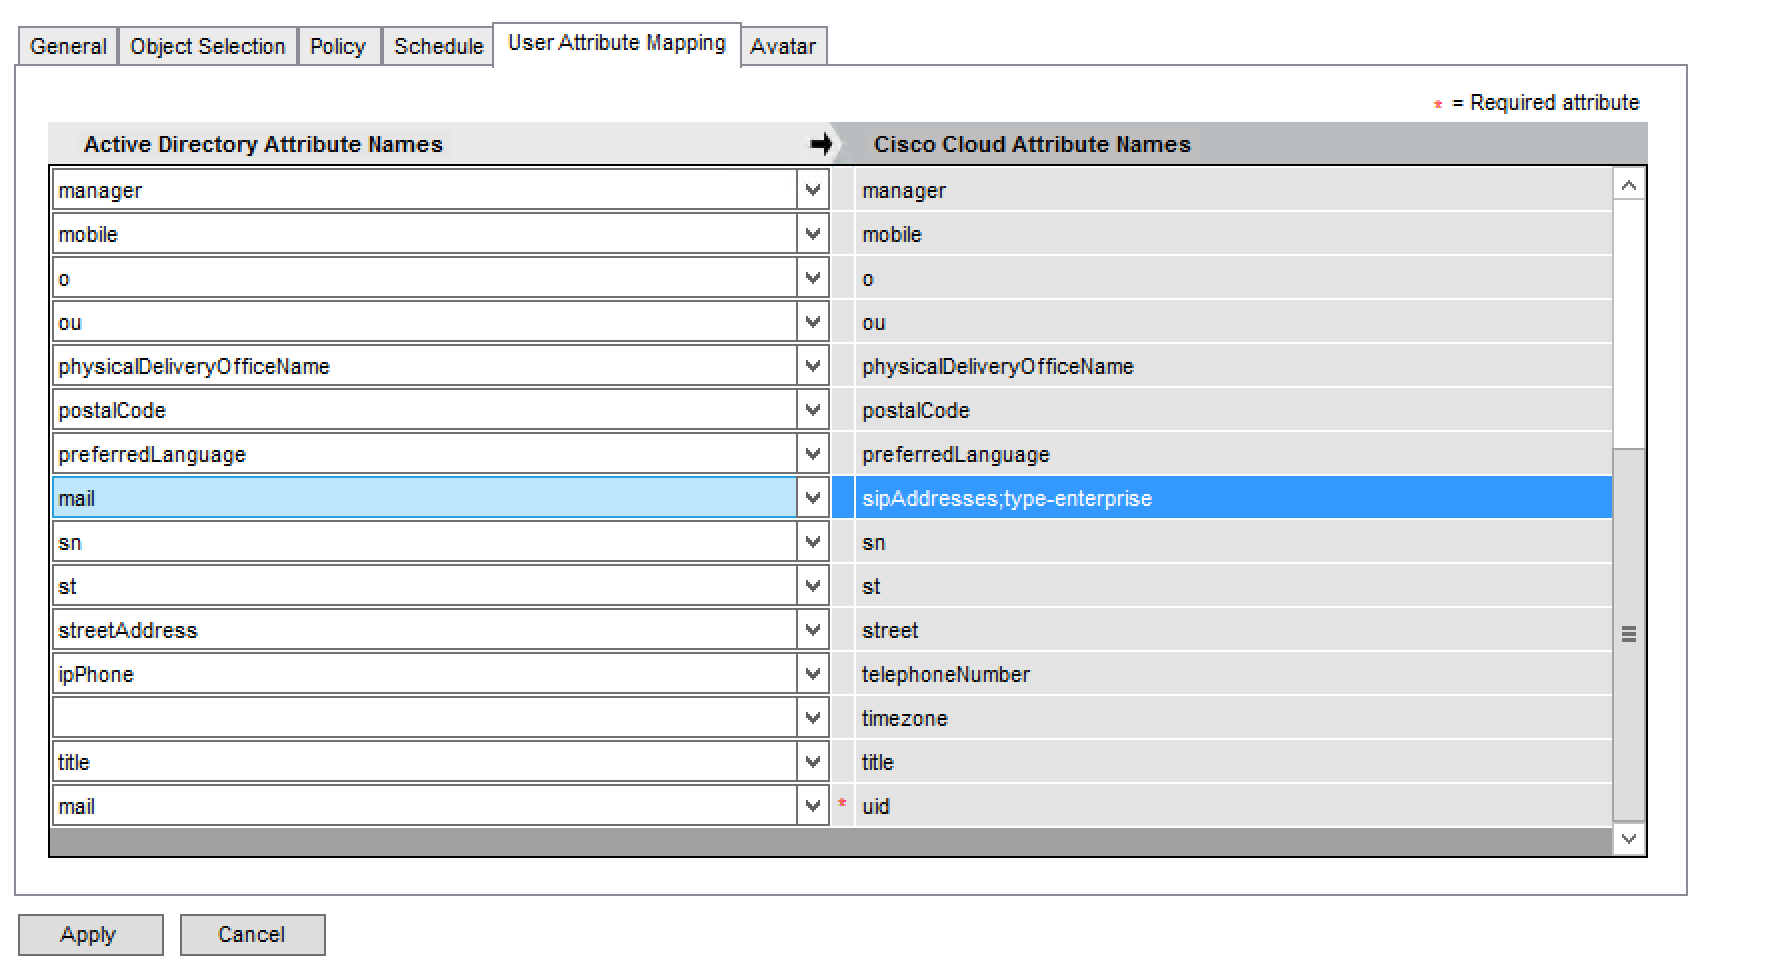1772x978 pixels.
Task: Select the preferredLanguage cloud attribute
Action: [1233, 454]
